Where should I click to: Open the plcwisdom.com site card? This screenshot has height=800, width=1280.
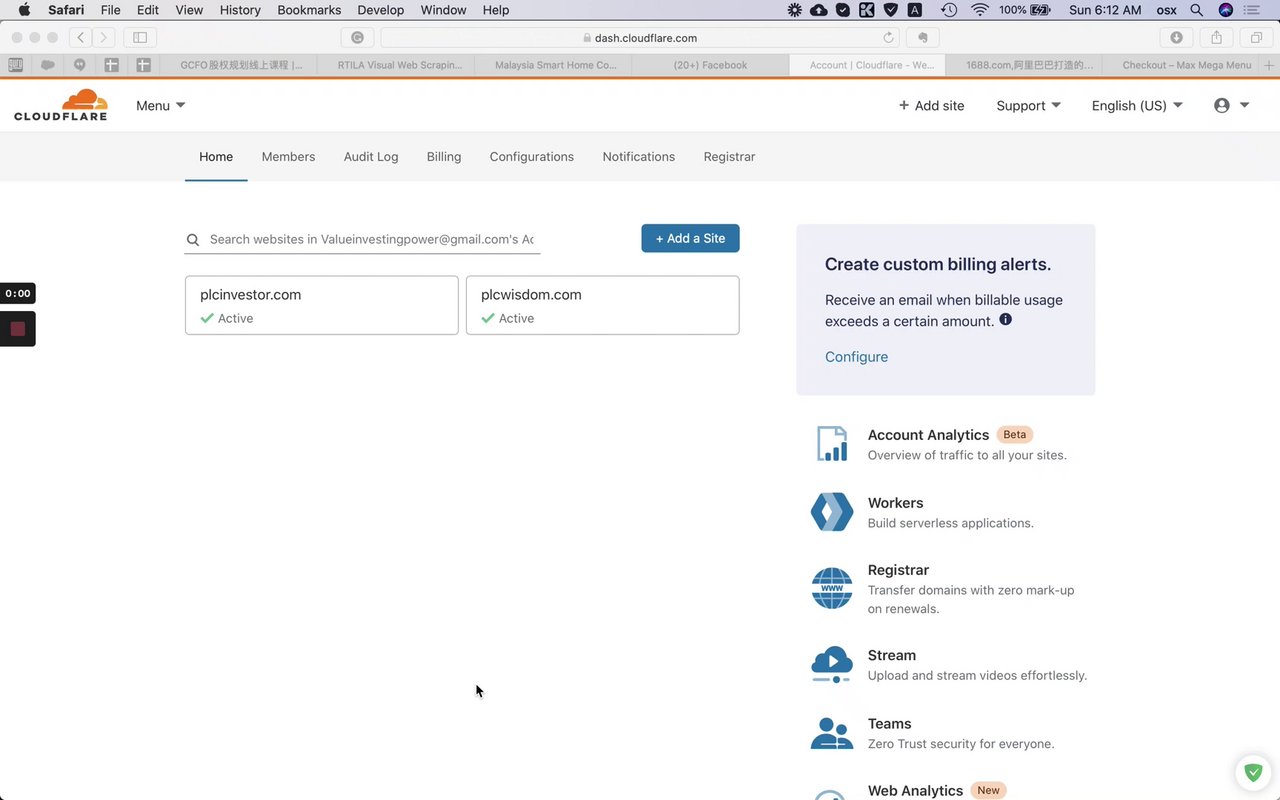click(x=603, y=305)
